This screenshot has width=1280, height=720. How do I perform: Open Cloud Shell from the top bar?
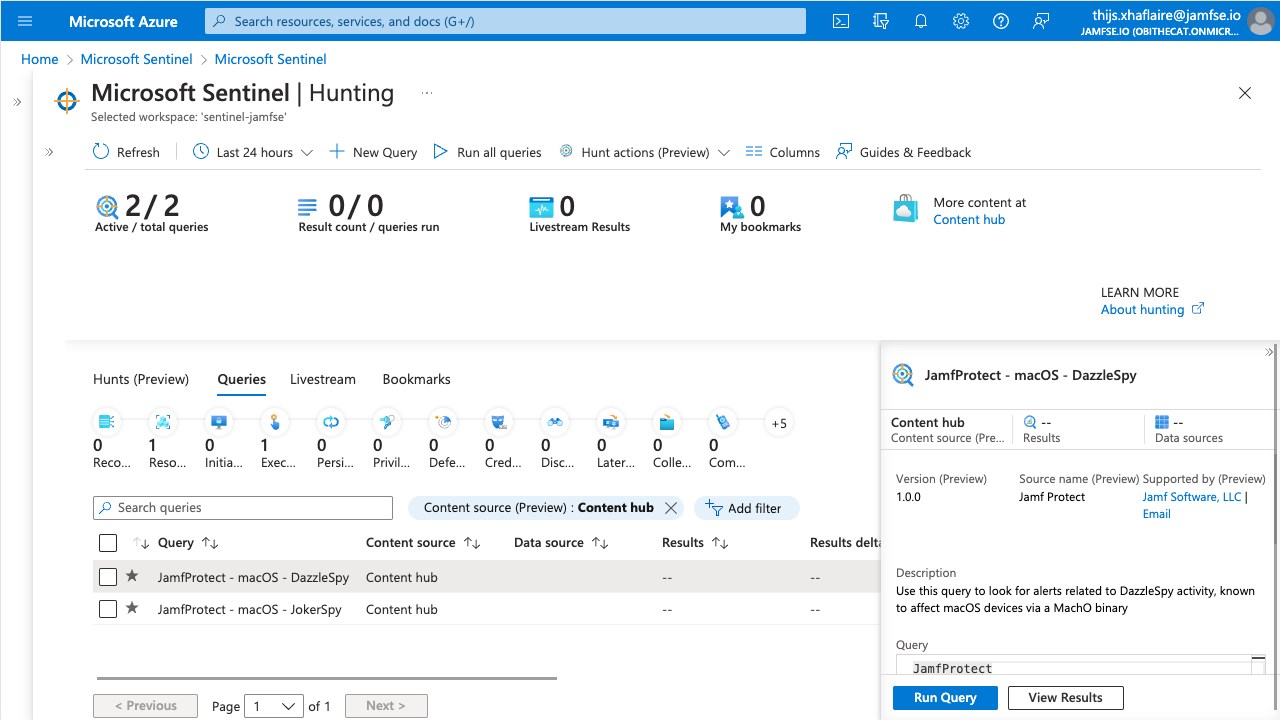[x=842, y=21]
